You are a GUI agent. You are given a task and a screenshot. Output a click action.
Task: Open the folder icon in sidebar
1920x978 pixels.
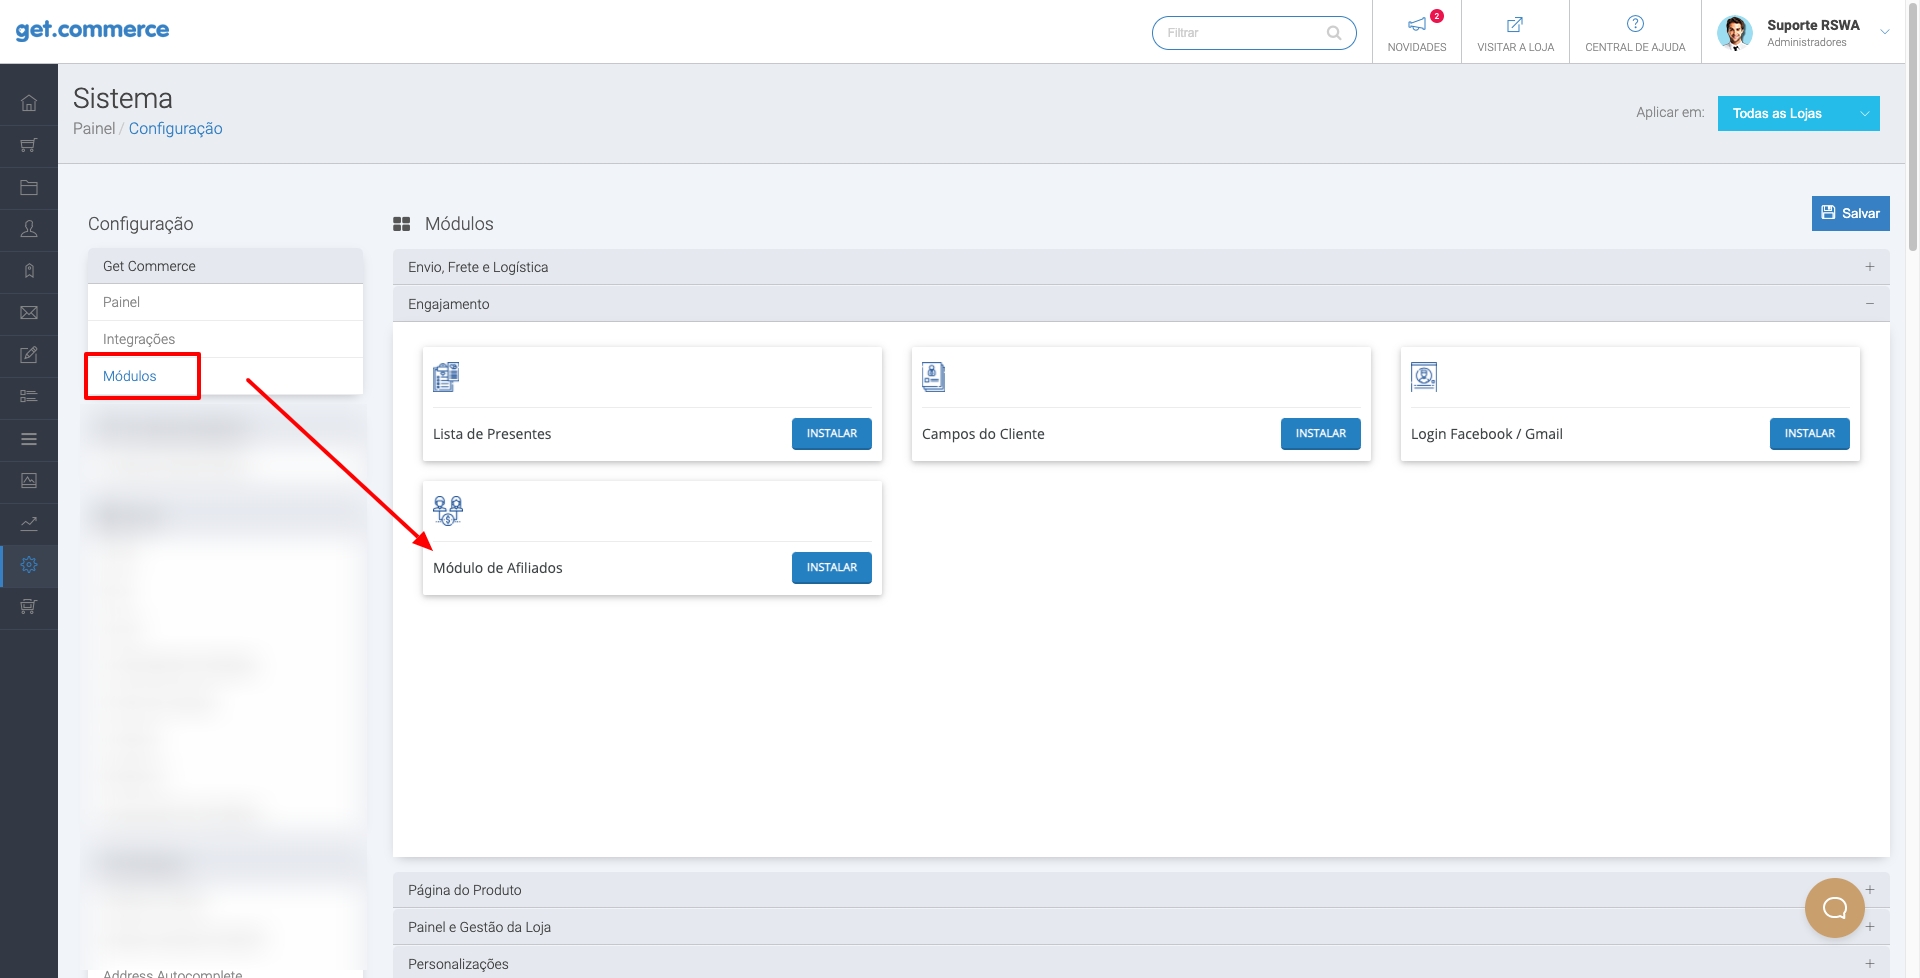(29, 187)
